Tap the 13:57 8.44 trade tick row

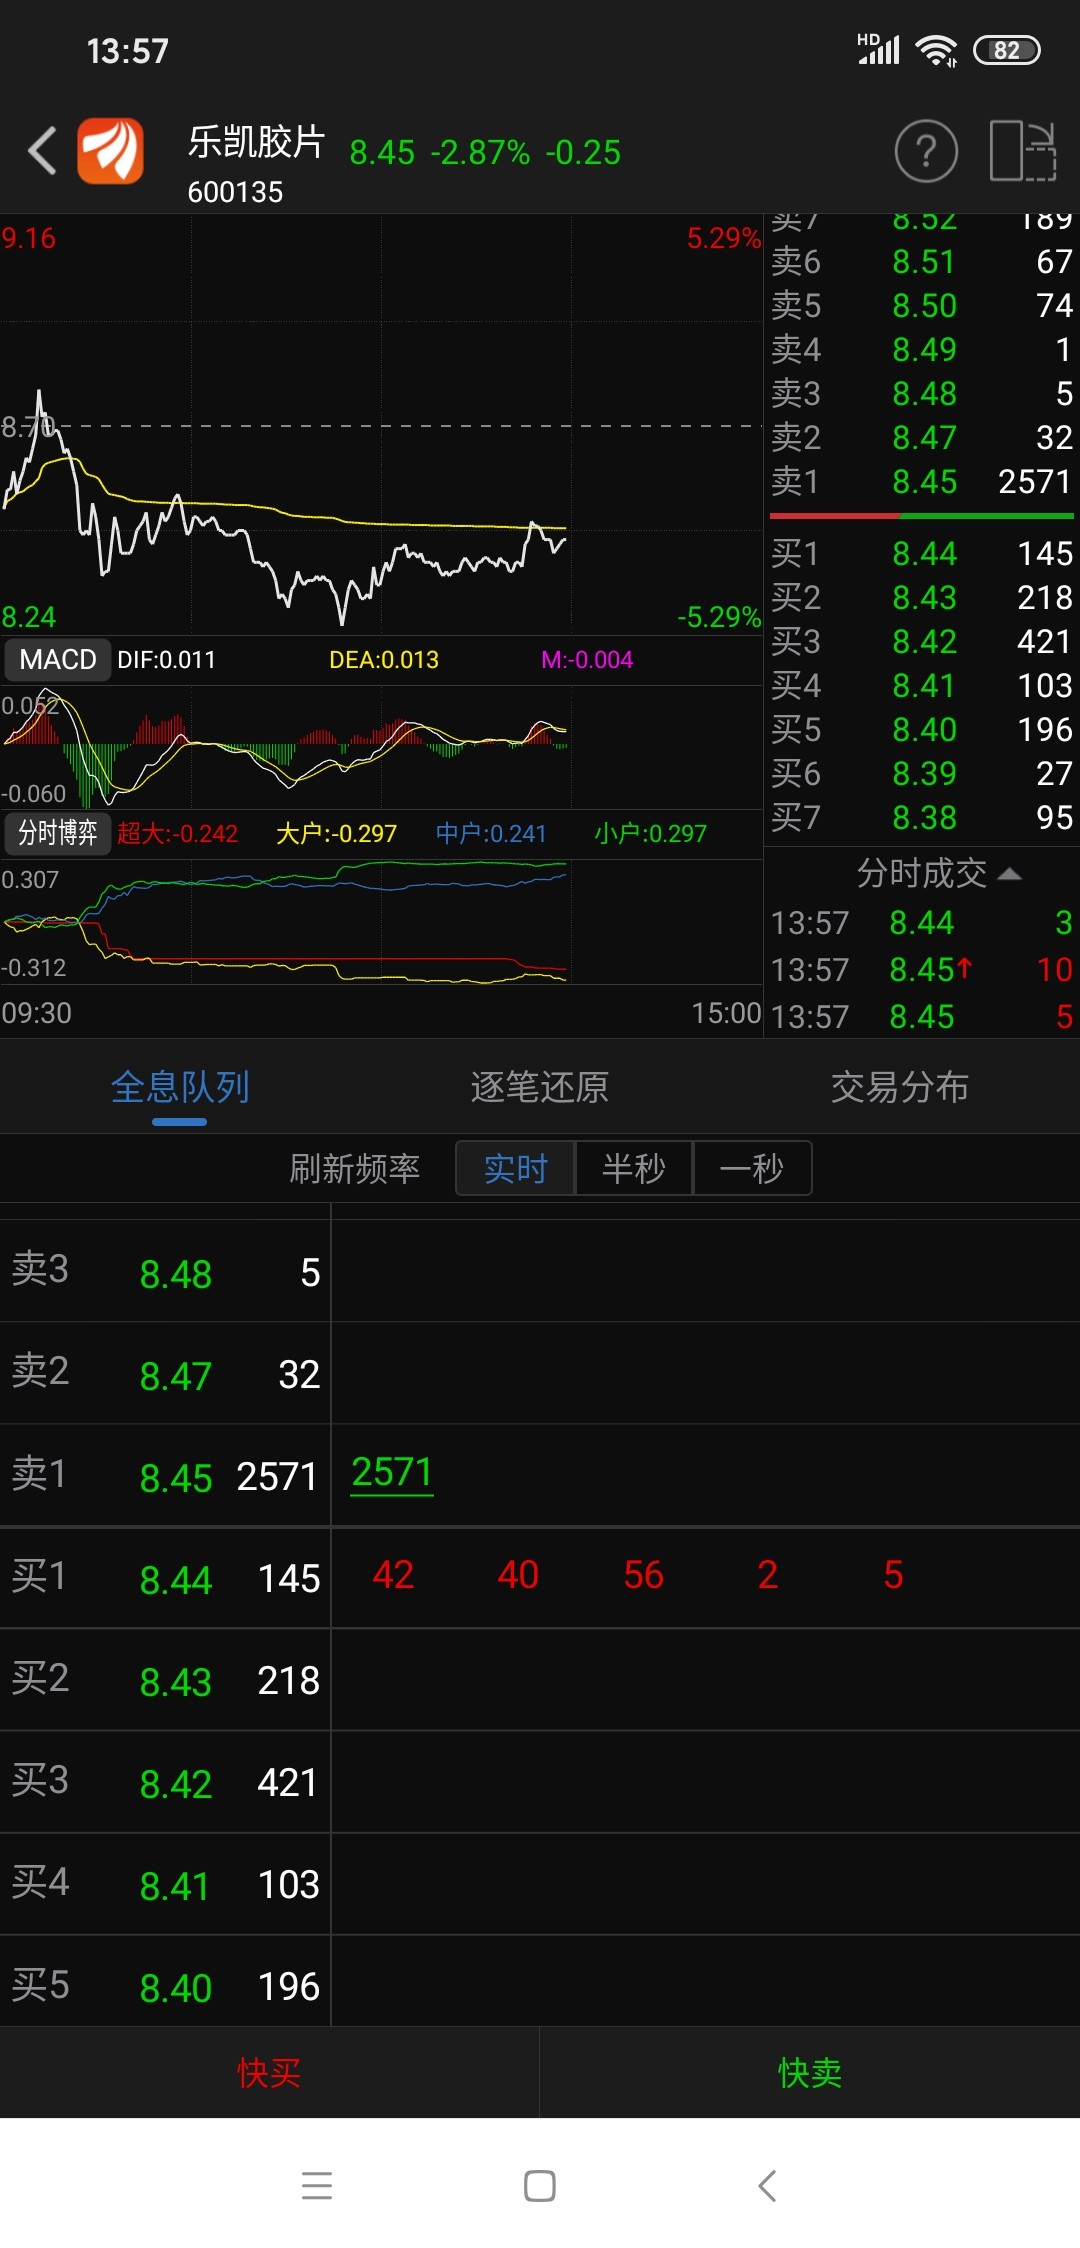pos(922,922)
